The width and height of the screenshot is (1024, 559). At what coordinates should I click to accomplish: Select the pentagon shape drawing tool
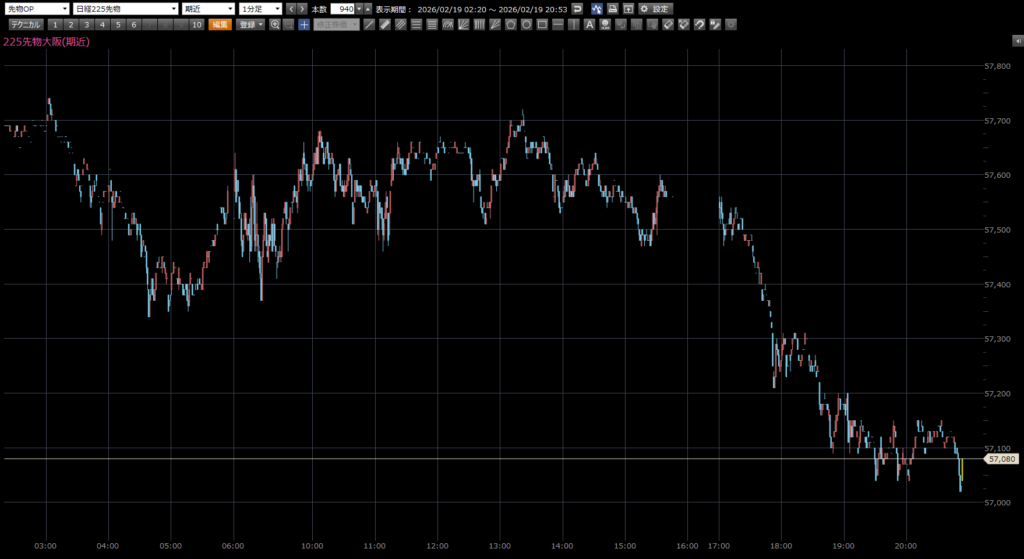(510, 24)
